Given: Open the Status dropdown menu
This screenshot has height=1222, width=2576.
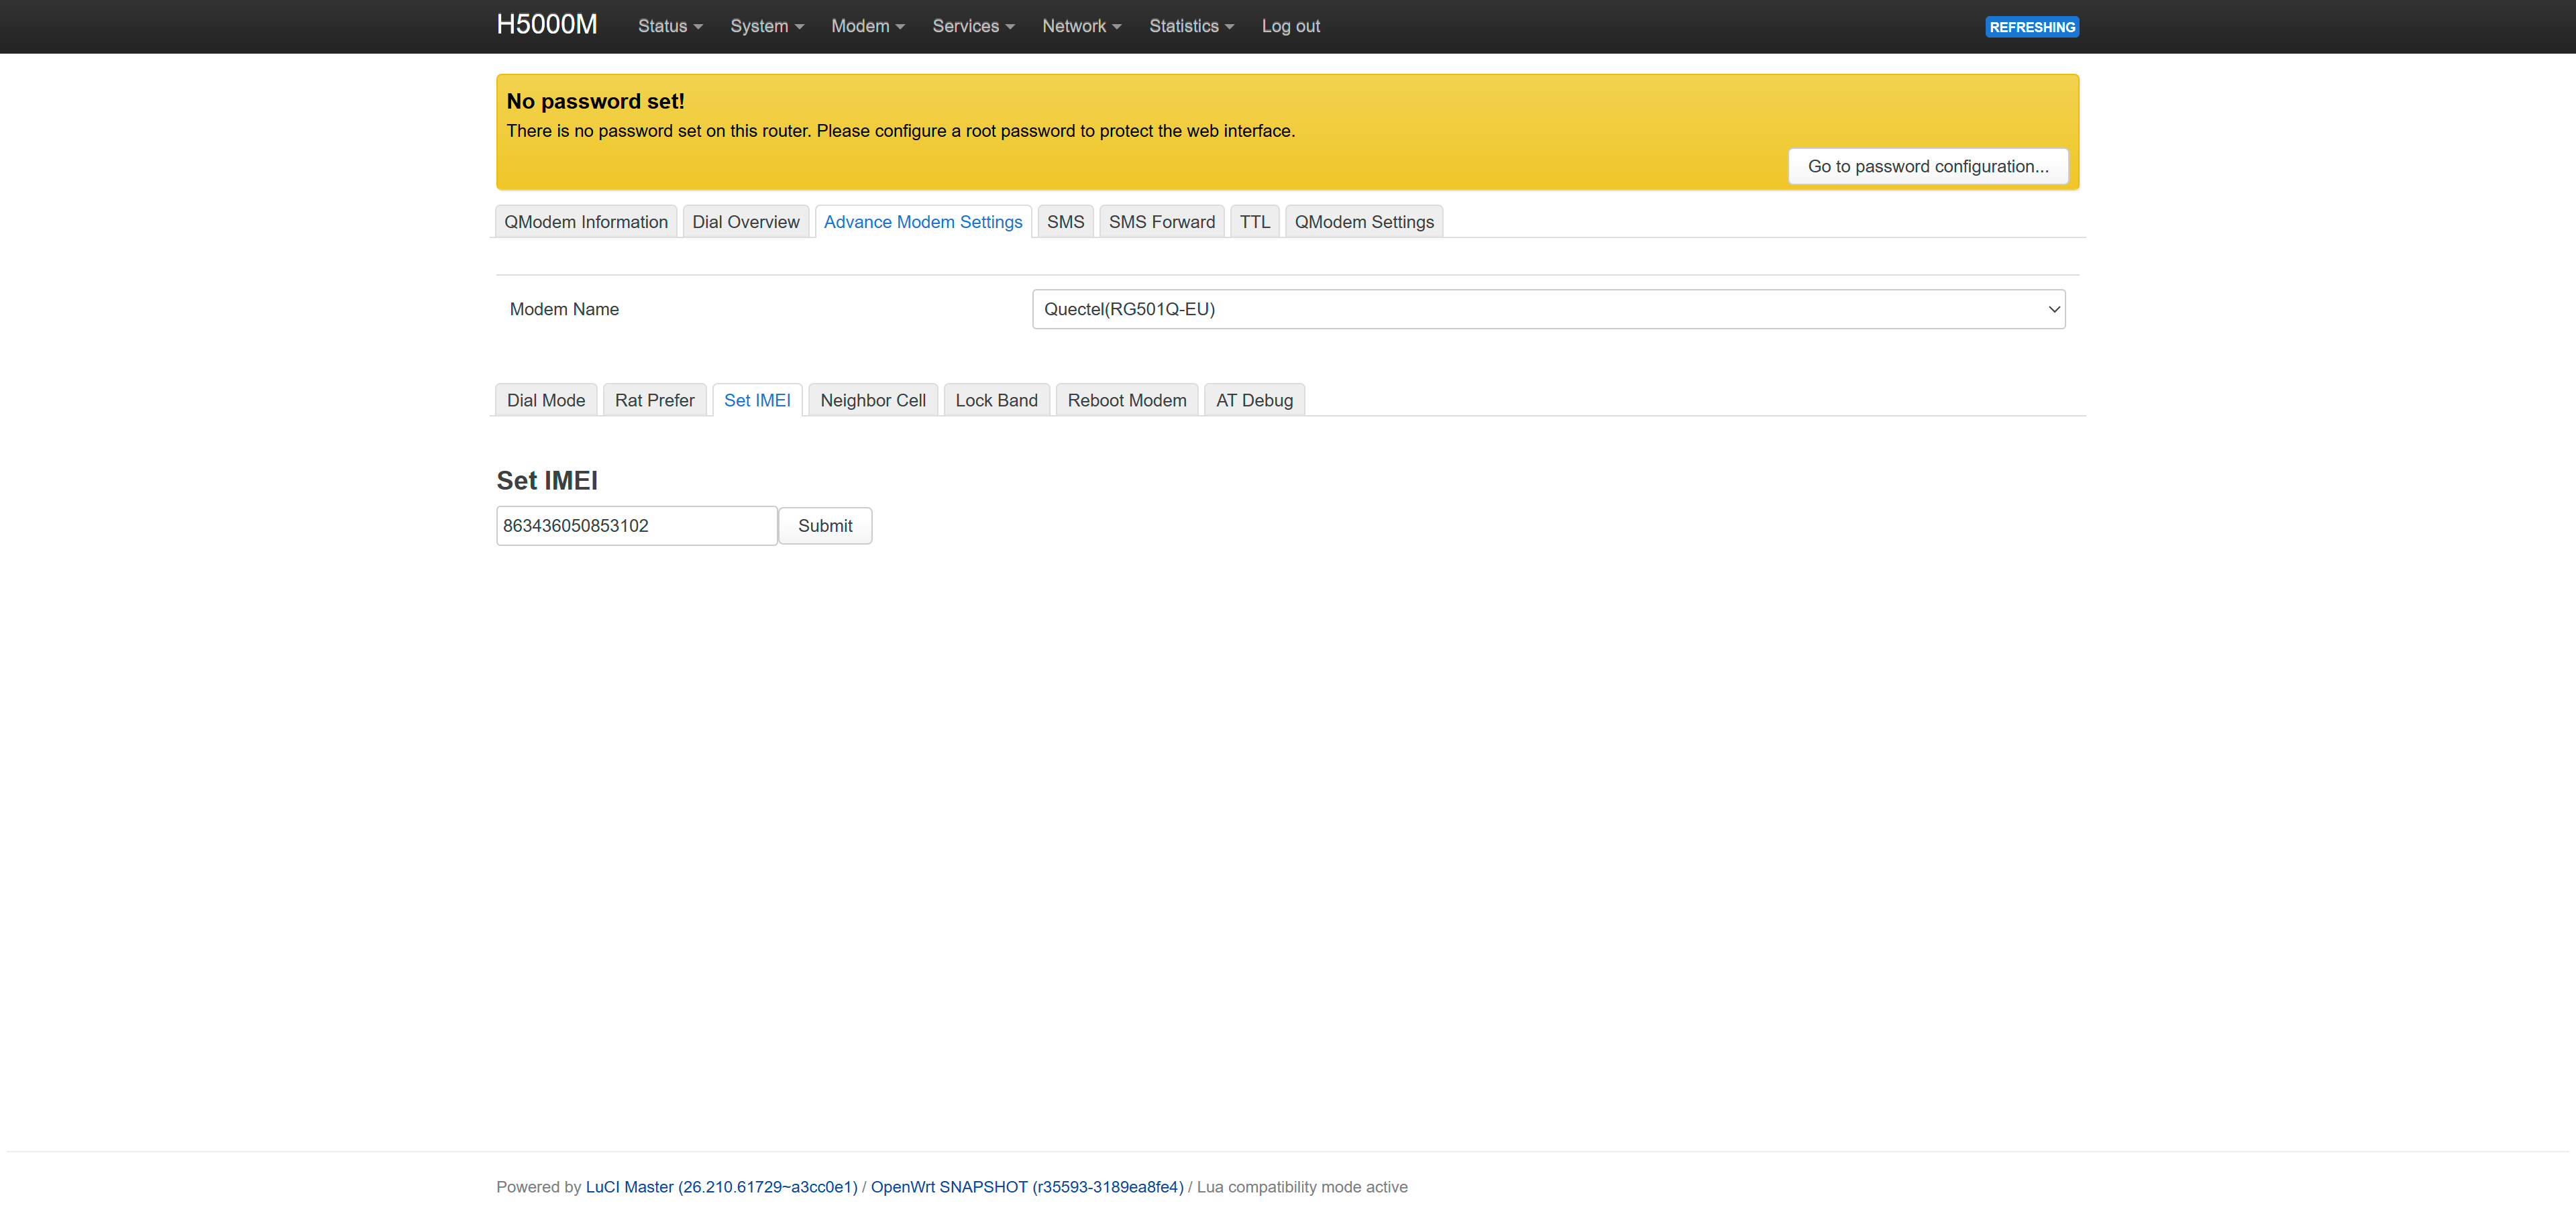Looking at the screenshot, I should point(670,26).
